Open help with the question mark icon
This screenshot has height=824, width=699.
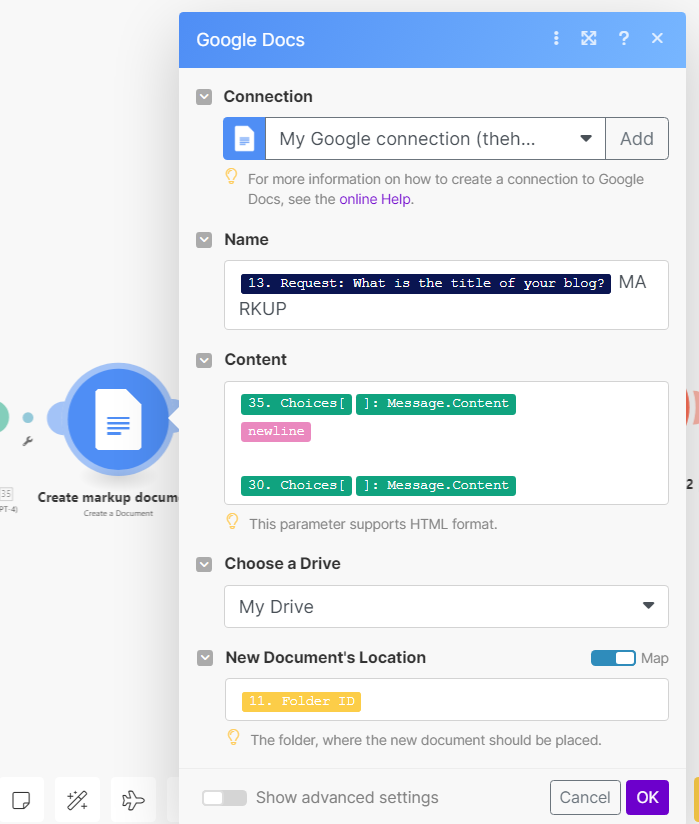624,38
